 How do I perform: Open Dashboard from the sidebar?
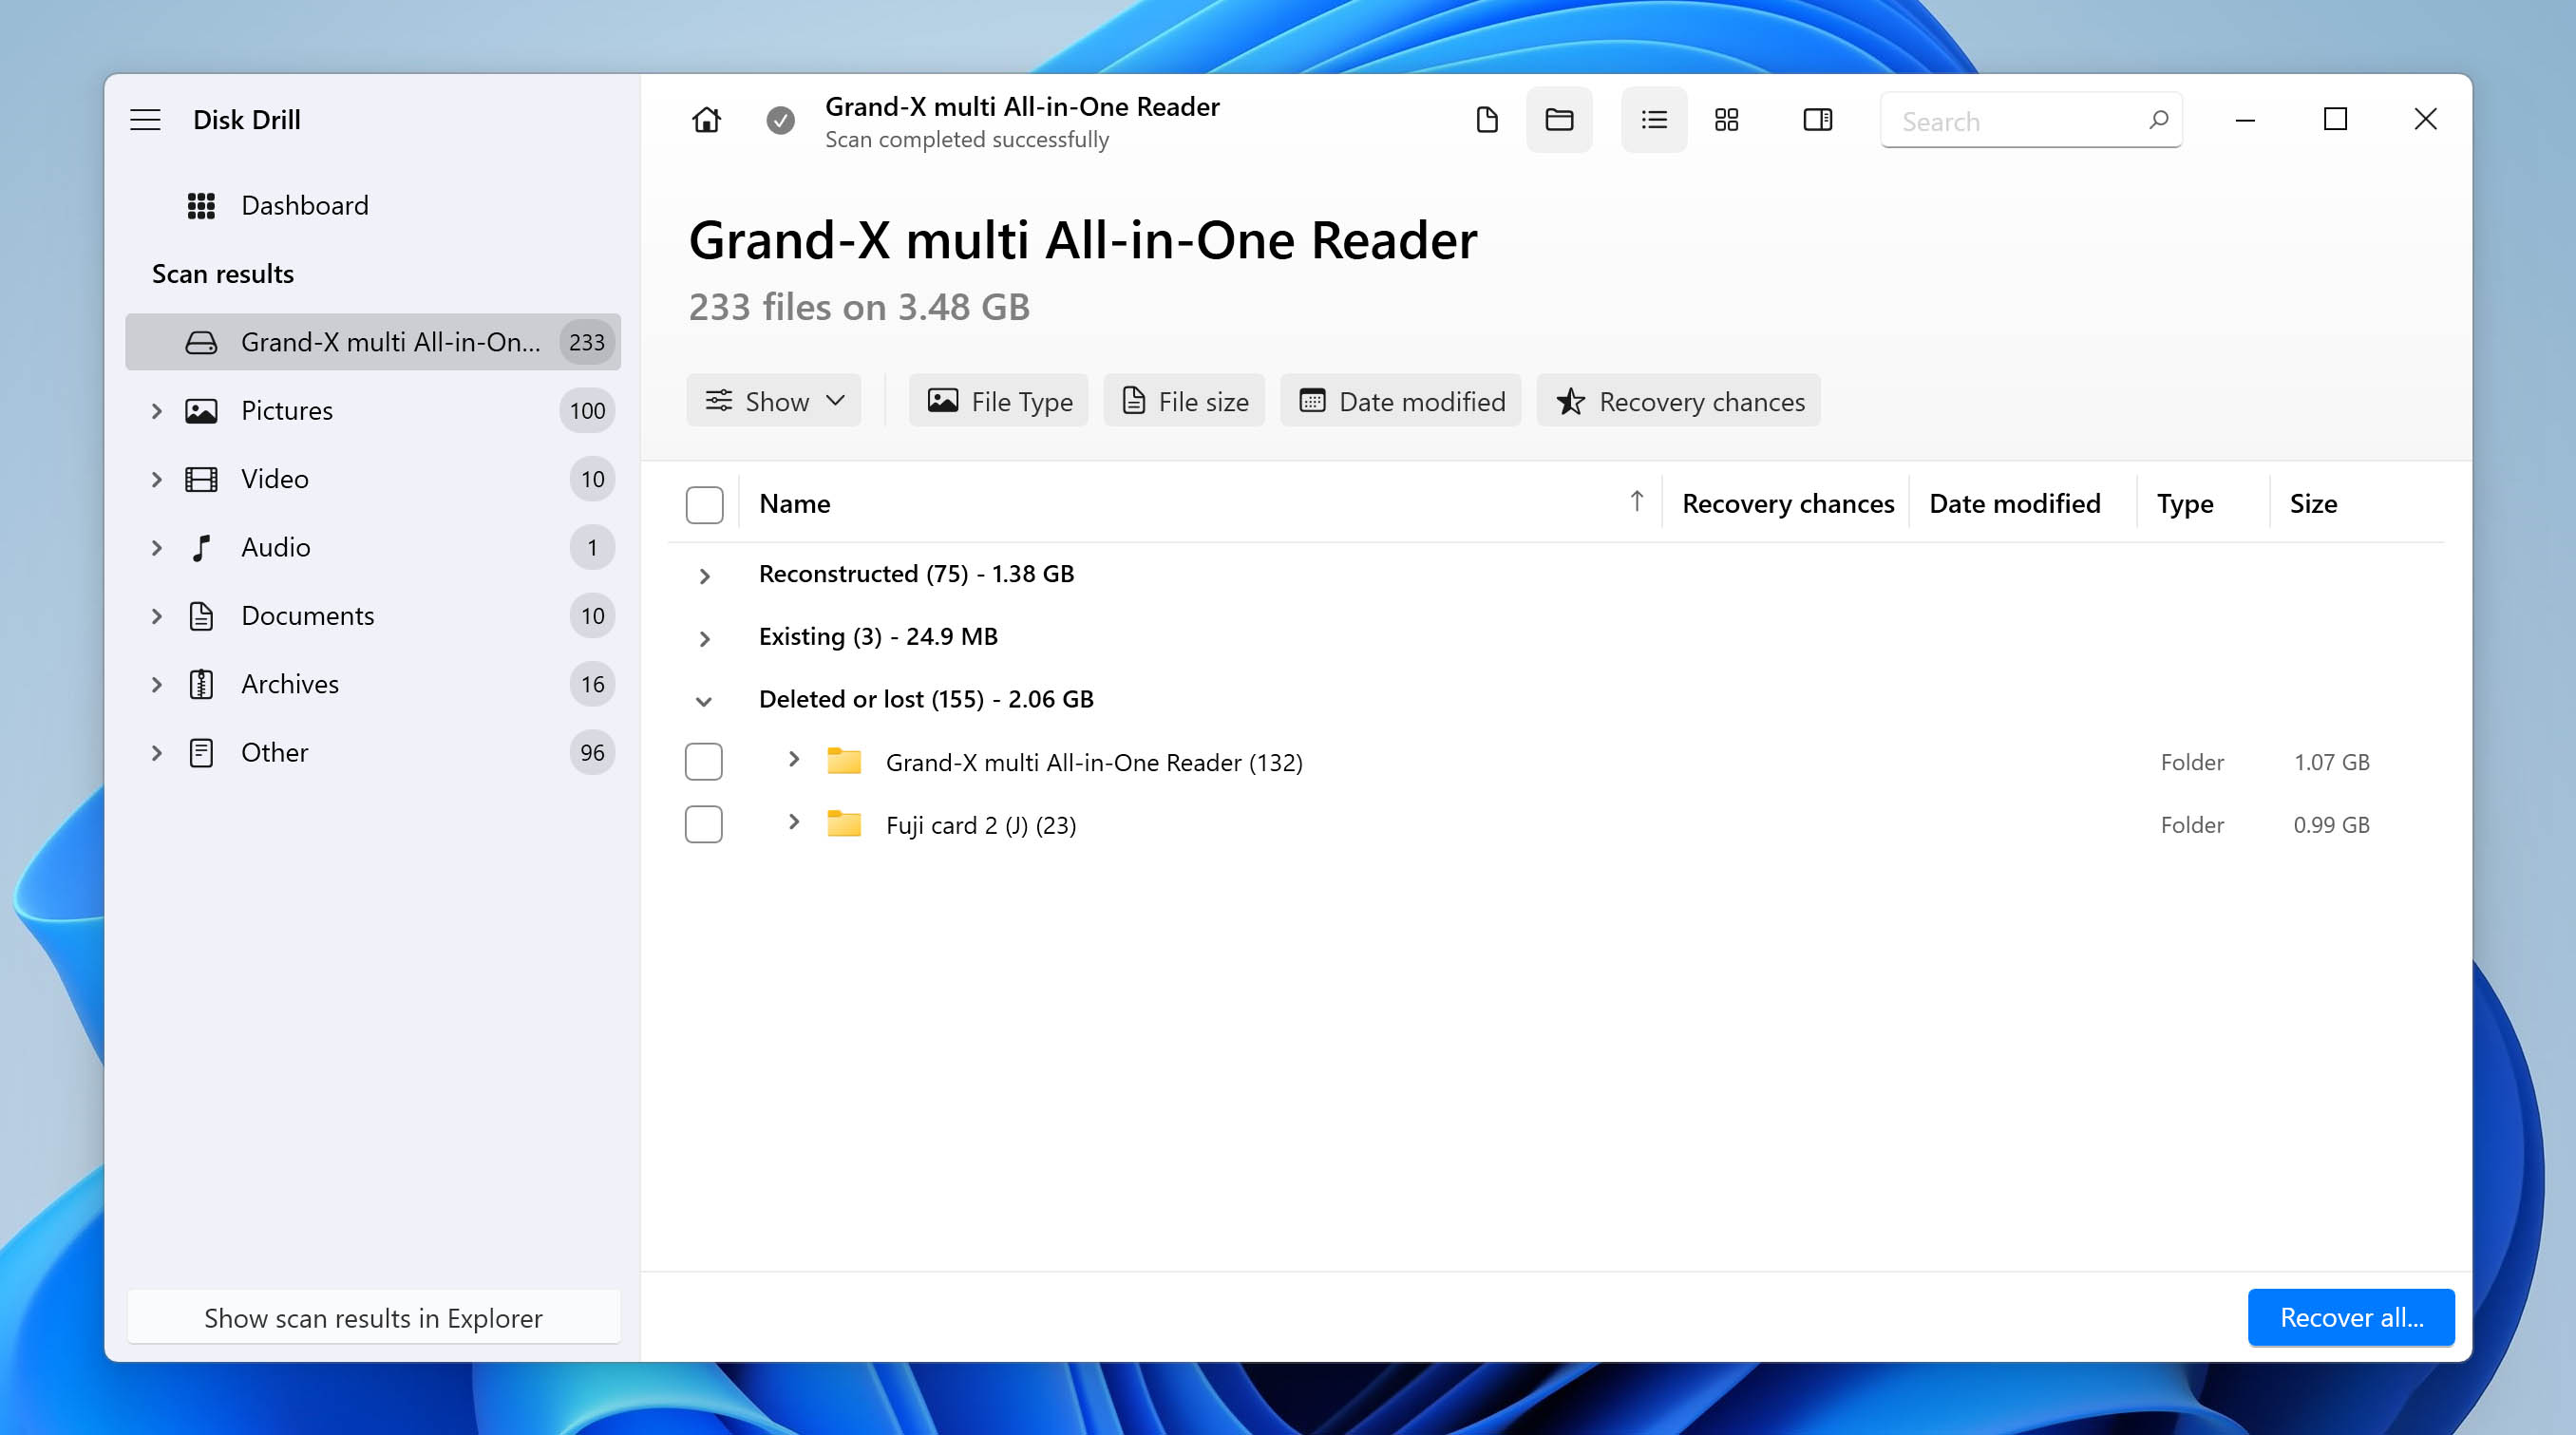pyautogui.click(x=304, y=206)
